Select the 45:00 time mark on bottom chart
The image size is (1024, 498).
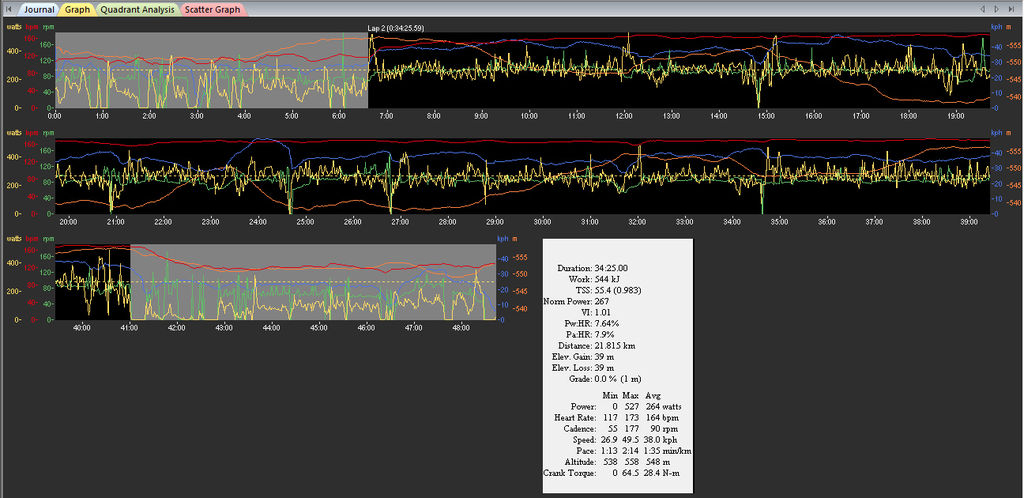tap(318, 327)
